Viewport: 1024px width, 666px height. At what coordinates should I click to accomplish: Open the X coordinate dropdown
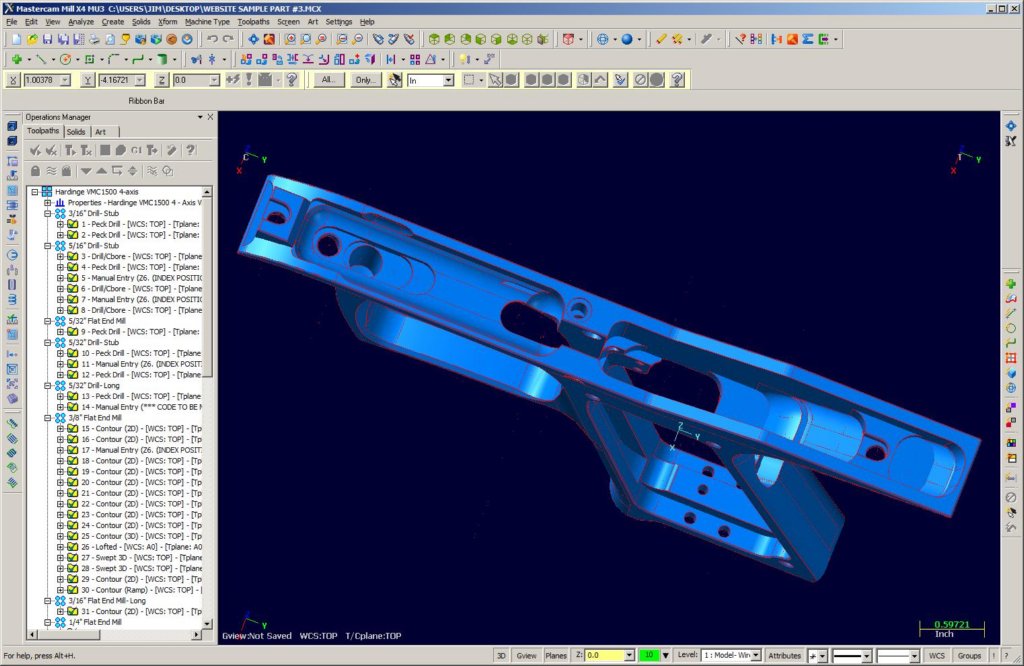click(x=65, y=80)
